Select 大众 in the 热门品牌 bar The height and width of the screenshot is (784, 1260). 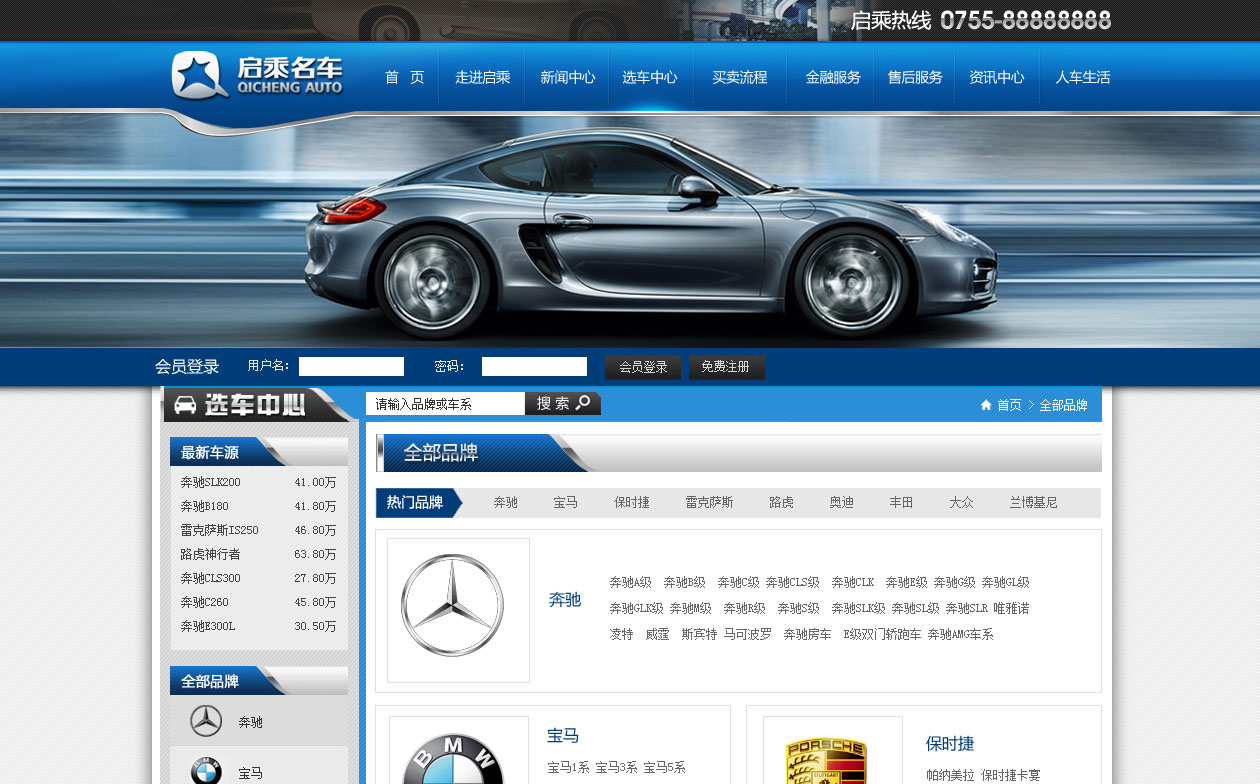tap(961, 502)
